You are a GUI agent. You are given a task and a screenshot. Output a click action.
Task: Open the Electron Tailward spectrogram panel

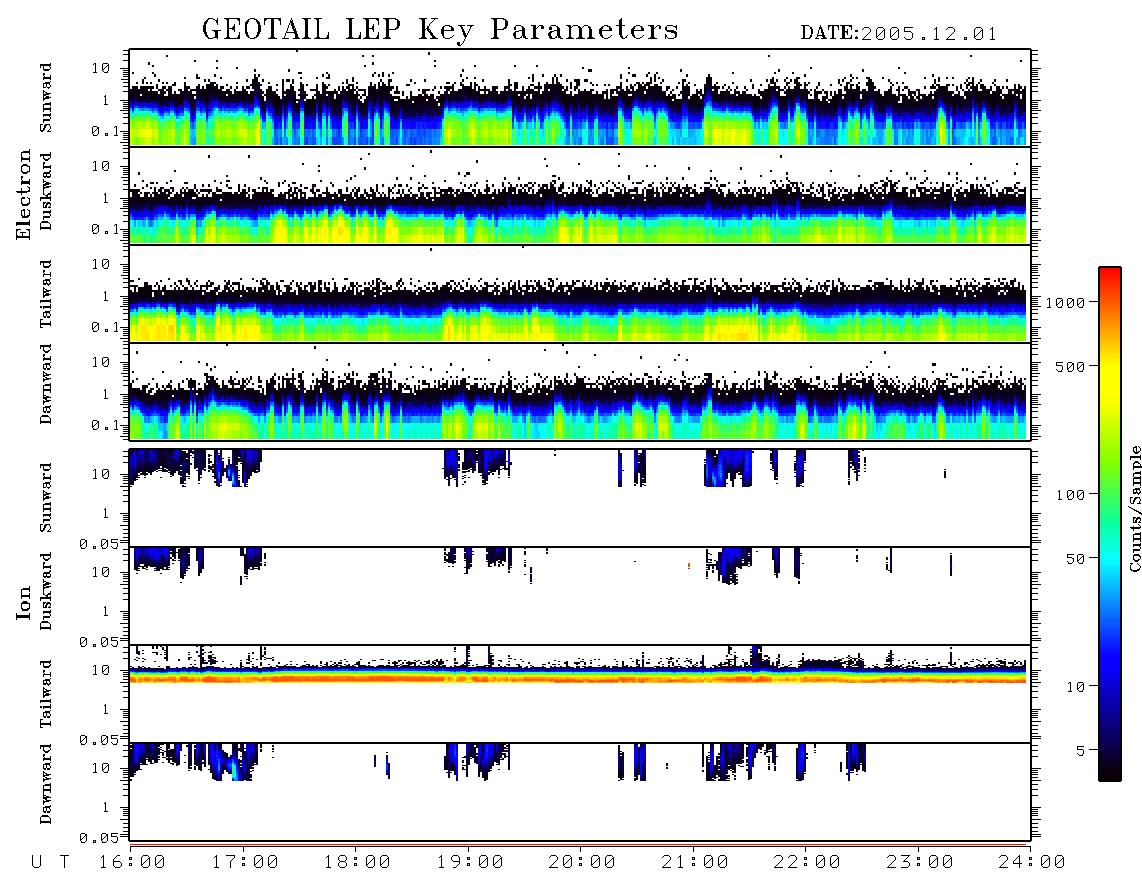[580, 294]
